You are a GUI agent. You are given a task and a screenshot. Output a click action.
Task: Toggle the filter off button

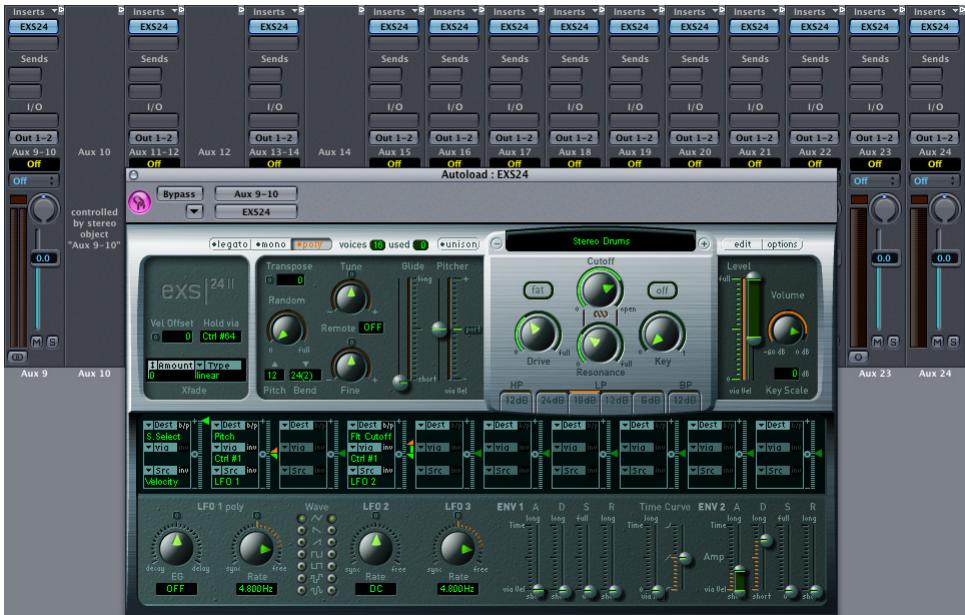tap(662, 290)
